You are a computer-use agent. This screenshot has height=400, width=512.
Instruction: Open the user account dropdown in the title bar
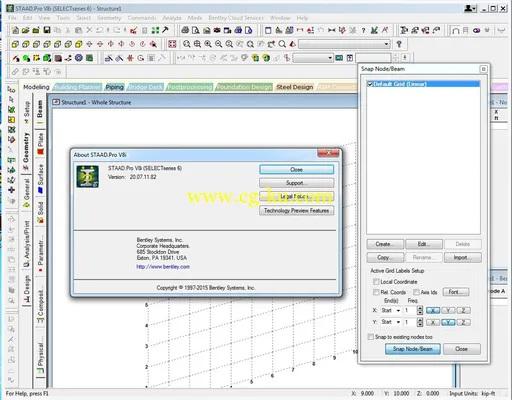[x=470, y=8]
